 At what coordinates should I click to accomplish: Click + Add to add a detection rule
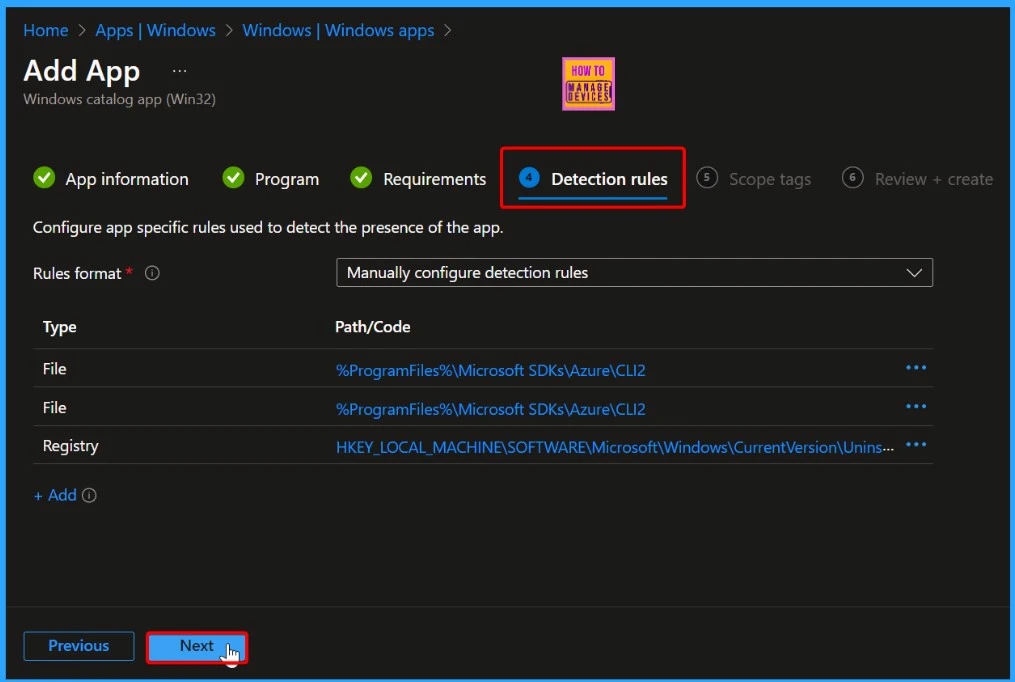pos(55,496)
